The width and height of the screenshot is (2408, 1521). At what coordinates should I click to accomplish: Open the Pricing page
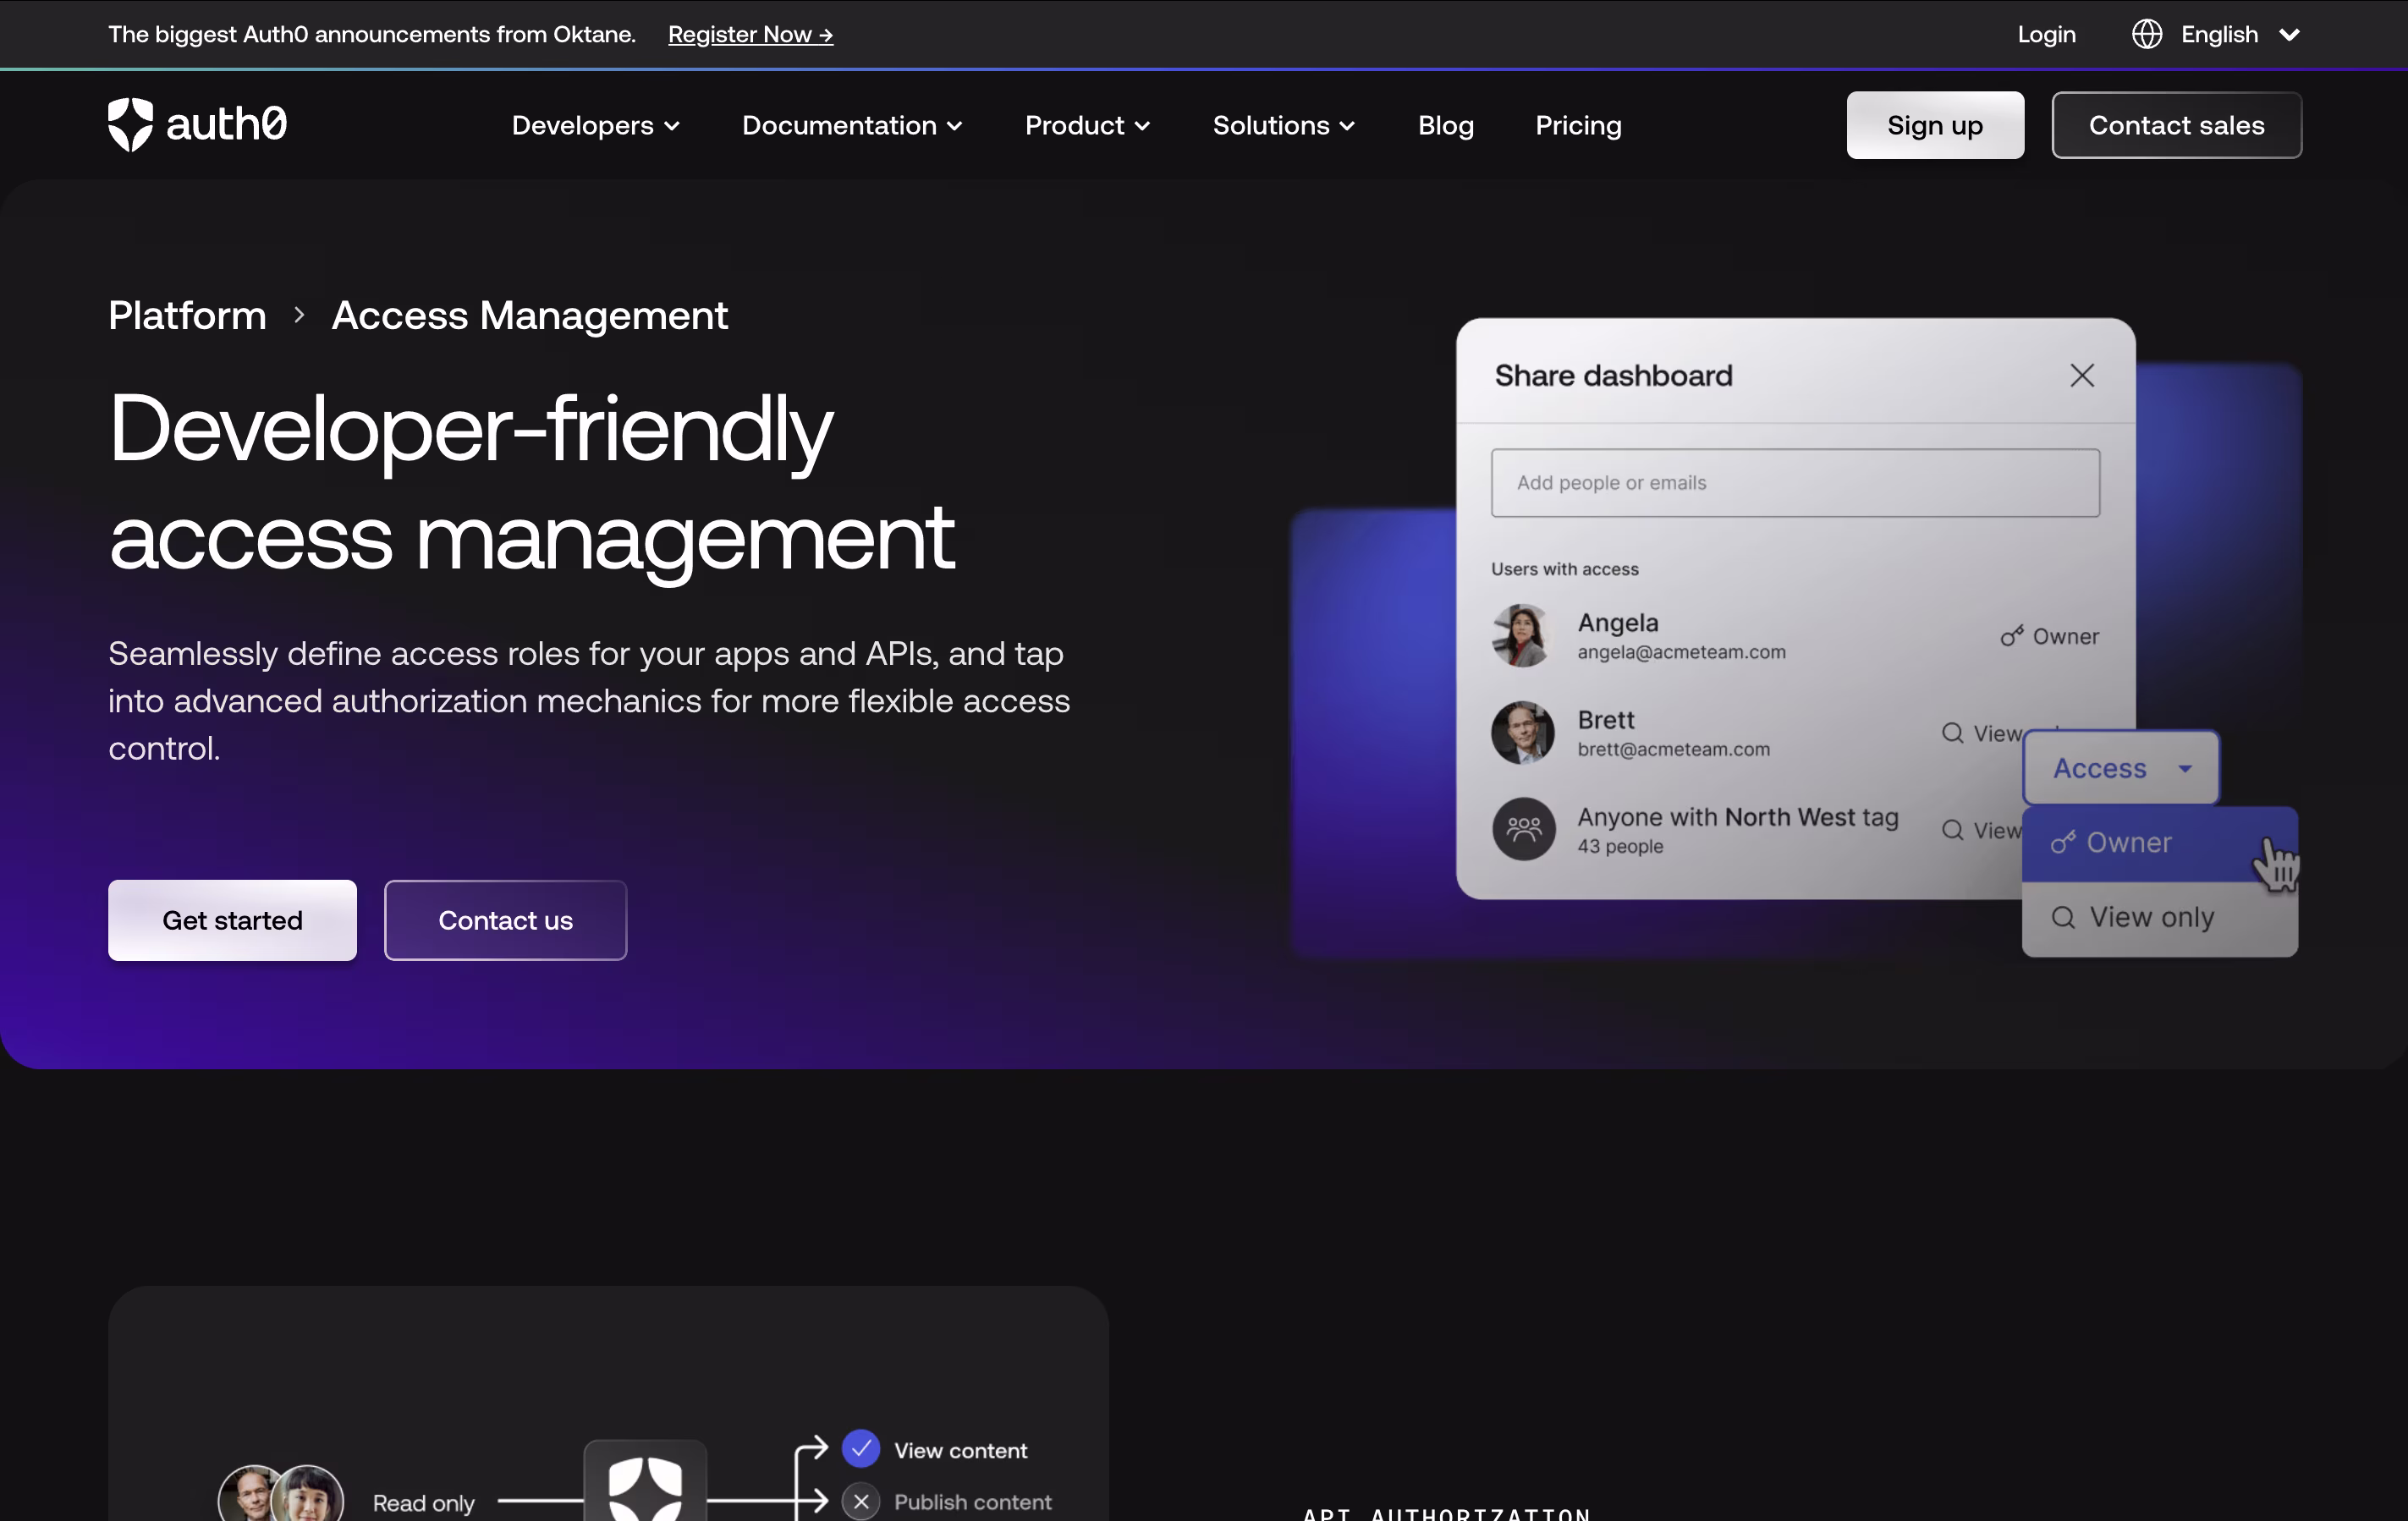[x=1578, y=125]
